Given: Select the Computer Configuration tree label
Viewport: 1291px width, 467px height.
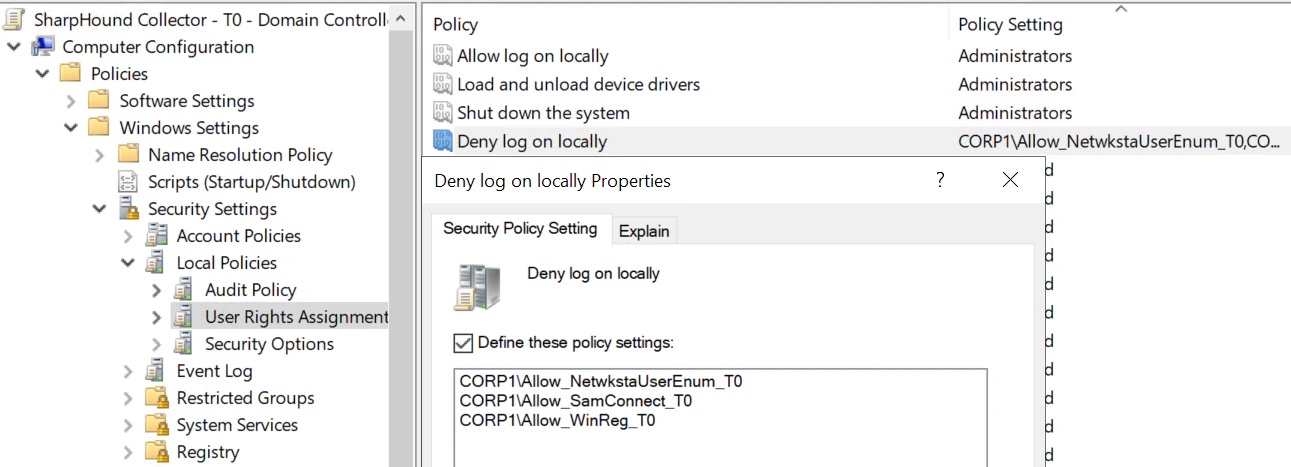Looking at the screenshot, I should pyautogui.click(x=158, y=47).
